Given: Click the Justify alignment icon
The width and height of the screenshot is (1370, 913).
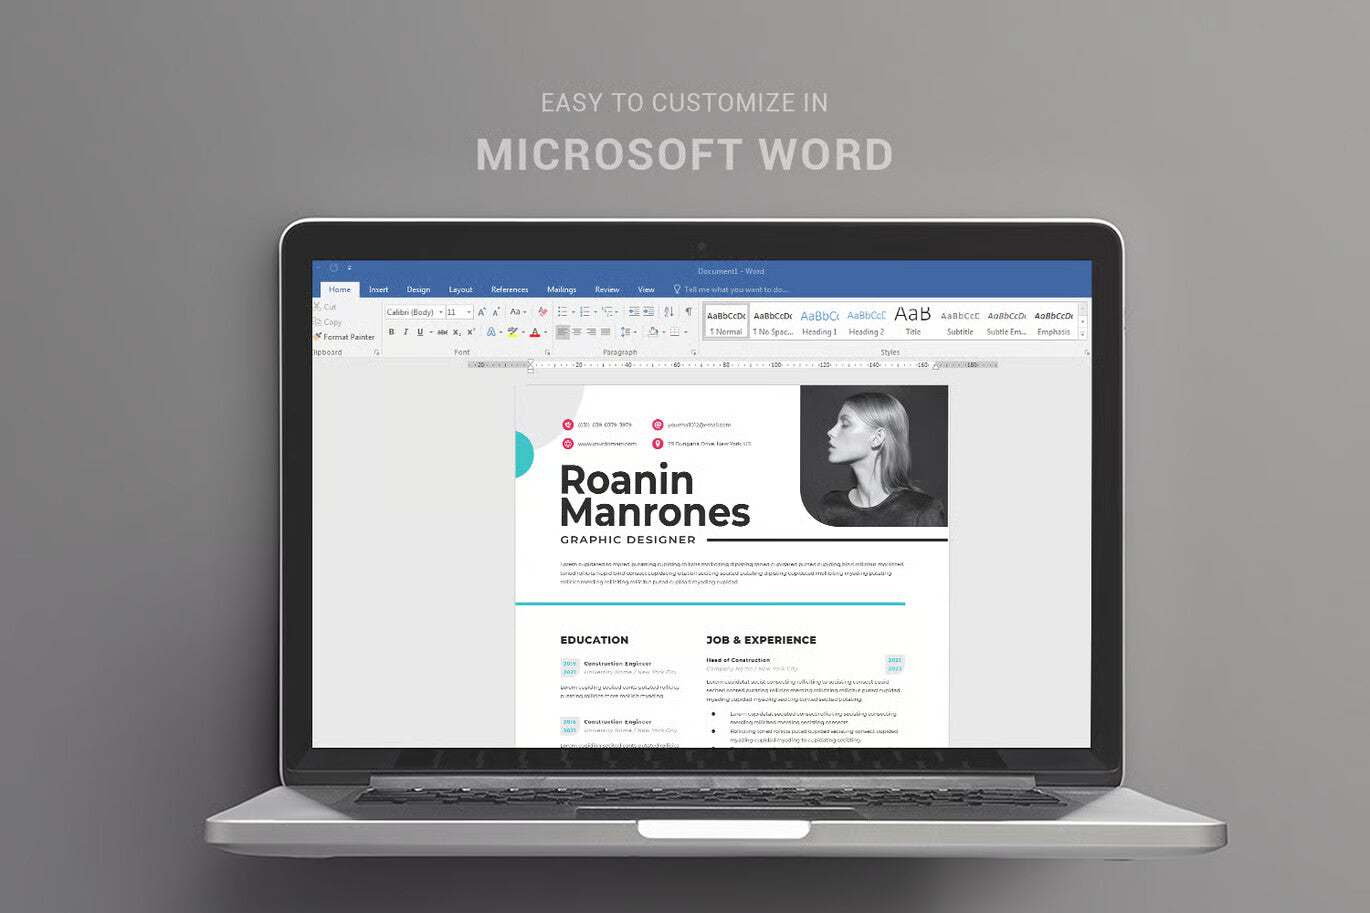Looking at the screenshot, I should (605, 332).
